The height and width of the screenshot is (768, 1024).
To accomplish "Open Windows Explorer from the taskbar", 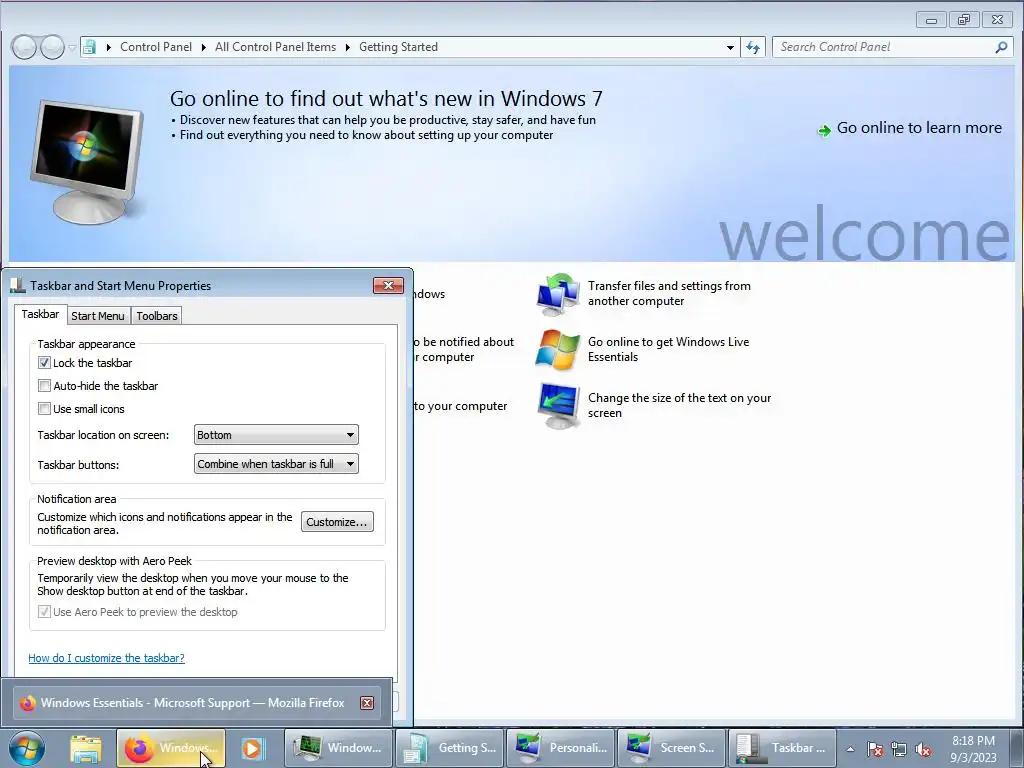I will 86,748.
